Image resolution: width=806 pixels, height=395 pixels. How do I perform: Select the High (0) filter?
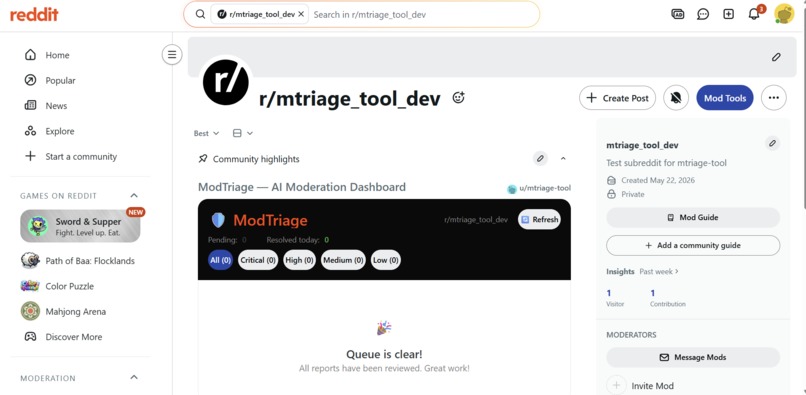point(299,260)
